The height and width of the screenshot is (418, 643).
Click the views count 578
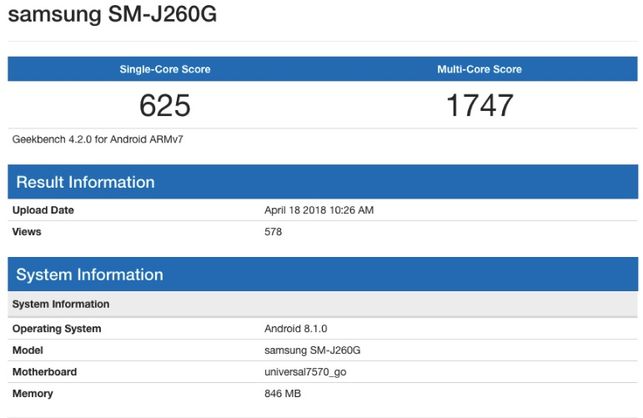[273, 232]
